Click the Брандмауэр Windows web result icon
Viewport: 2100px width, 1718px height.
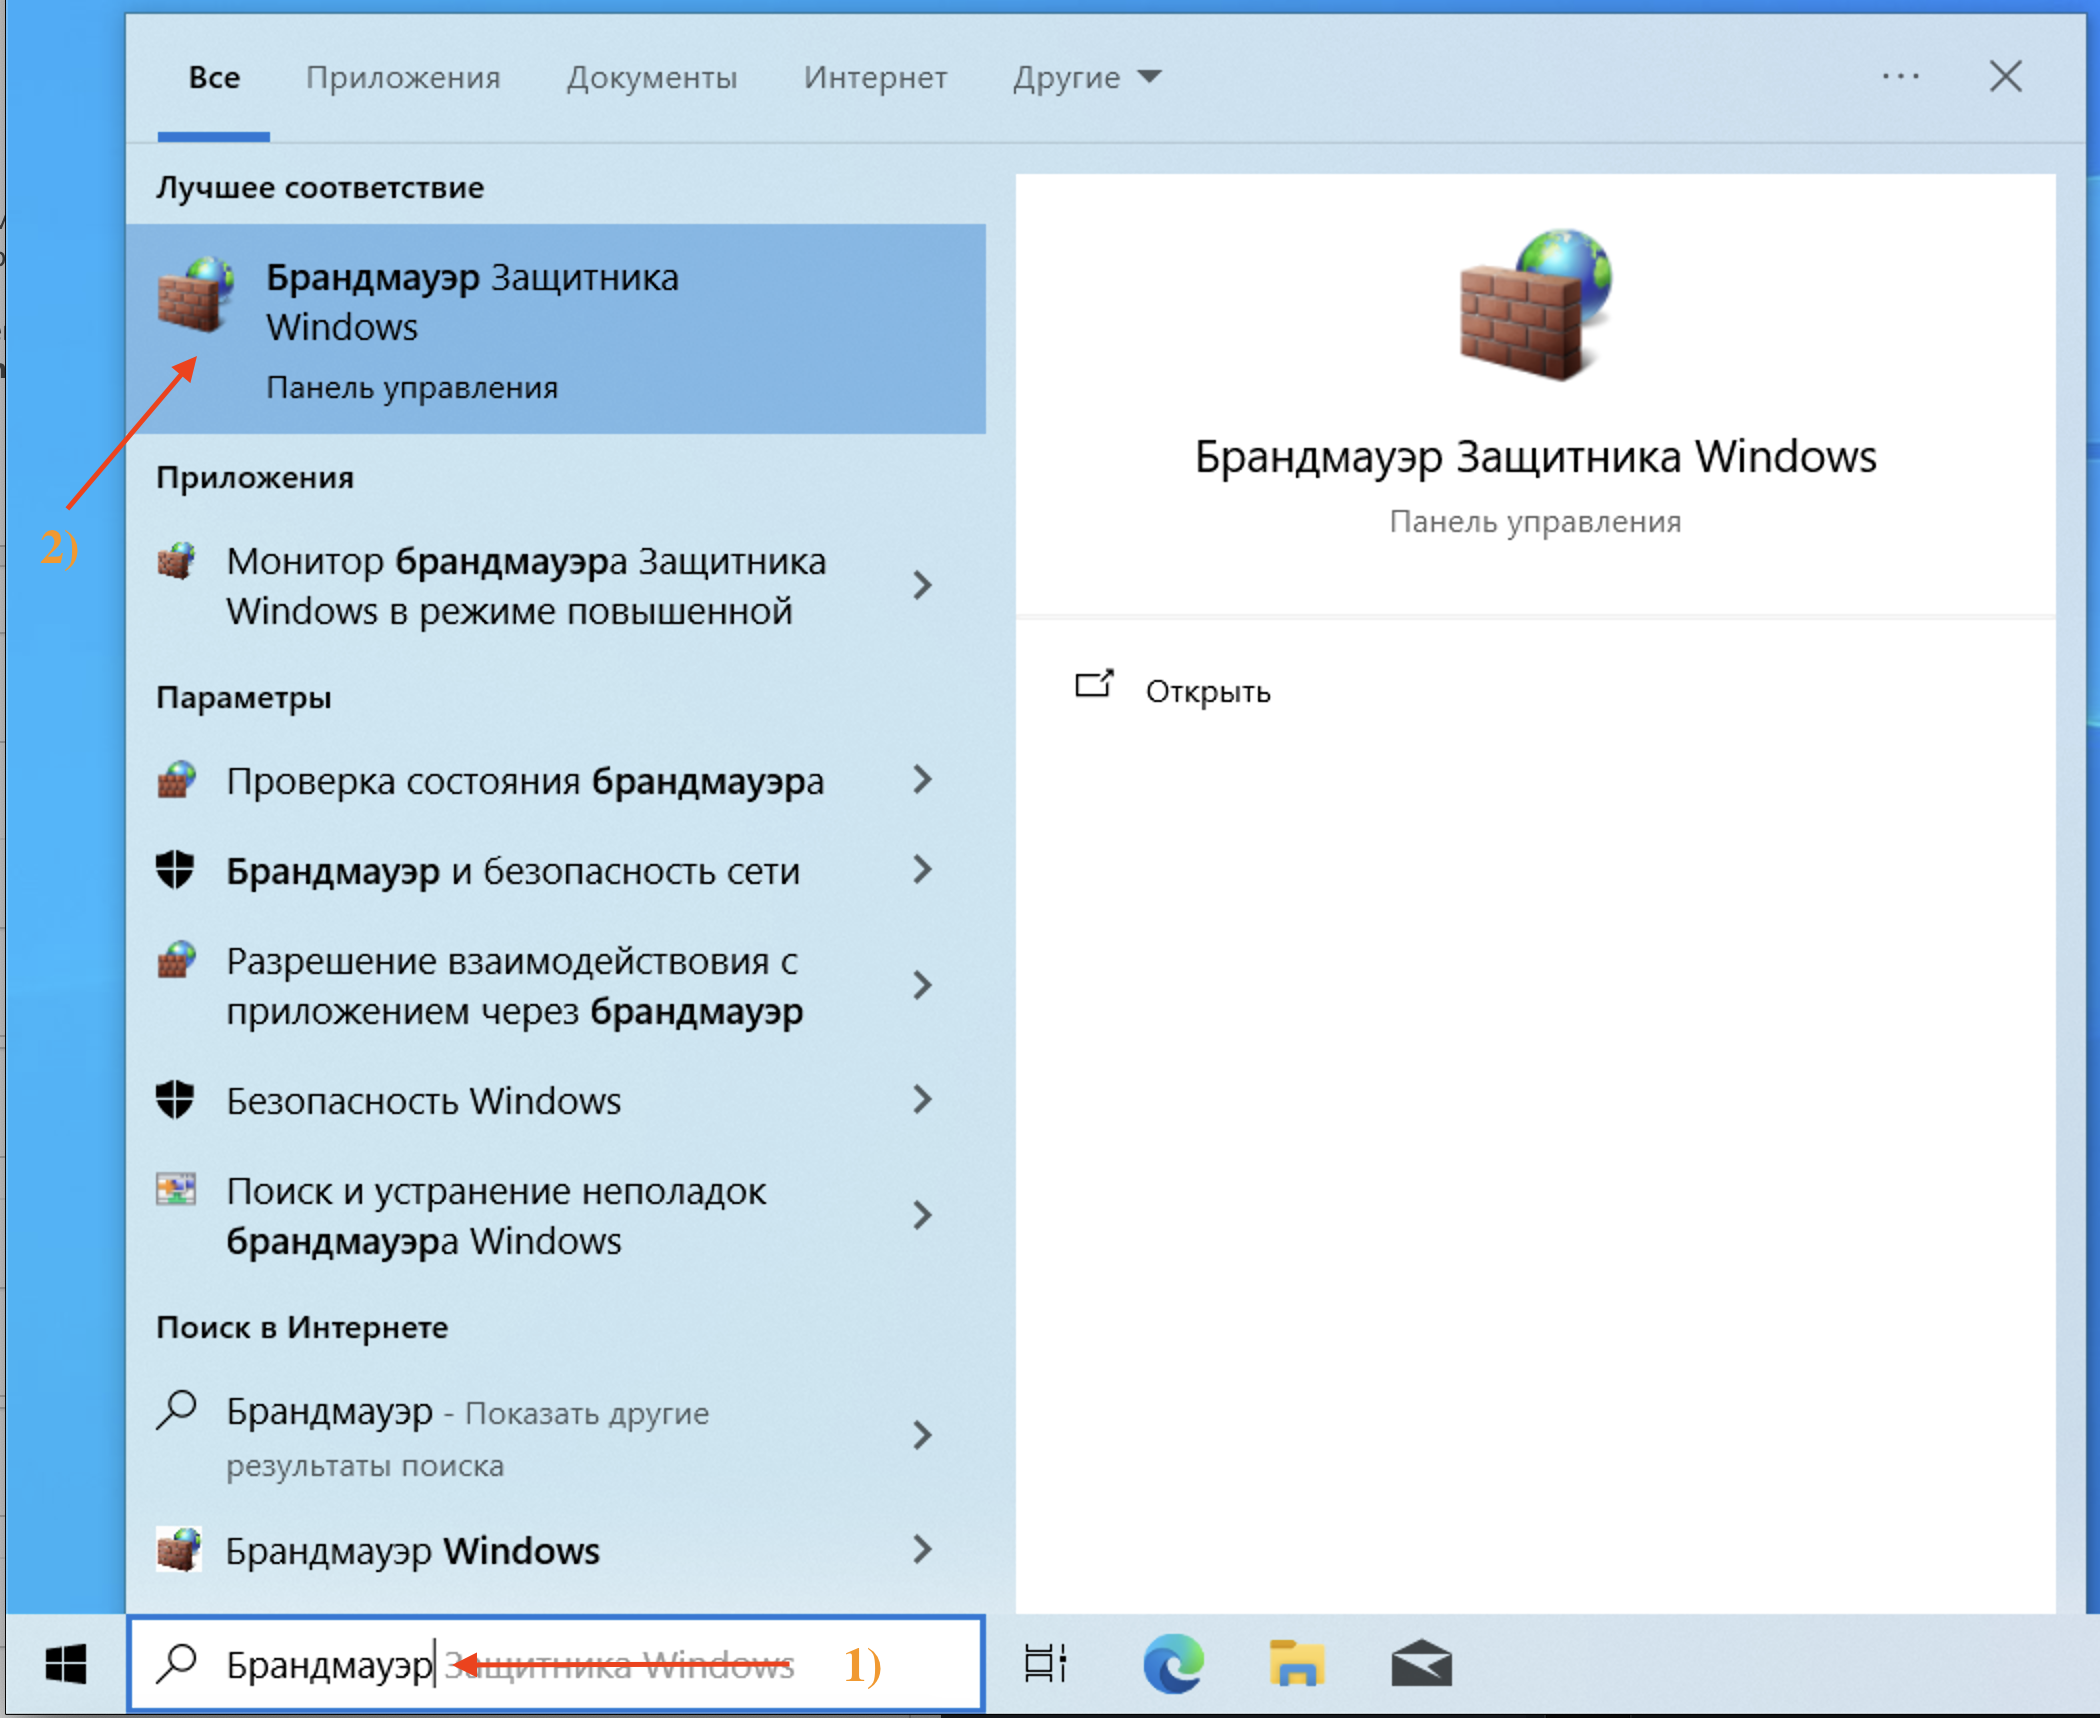179,1550
